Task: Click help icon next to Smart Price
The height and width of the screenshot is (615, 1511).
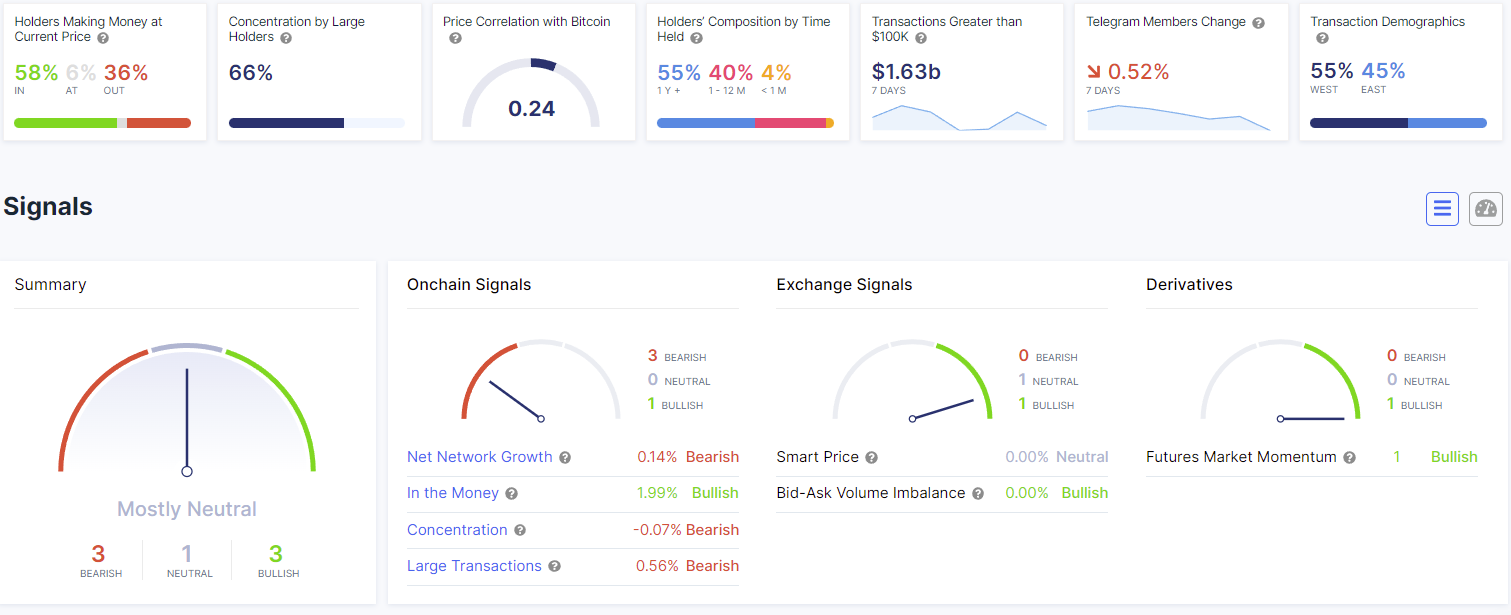Action: pos(871,458)
